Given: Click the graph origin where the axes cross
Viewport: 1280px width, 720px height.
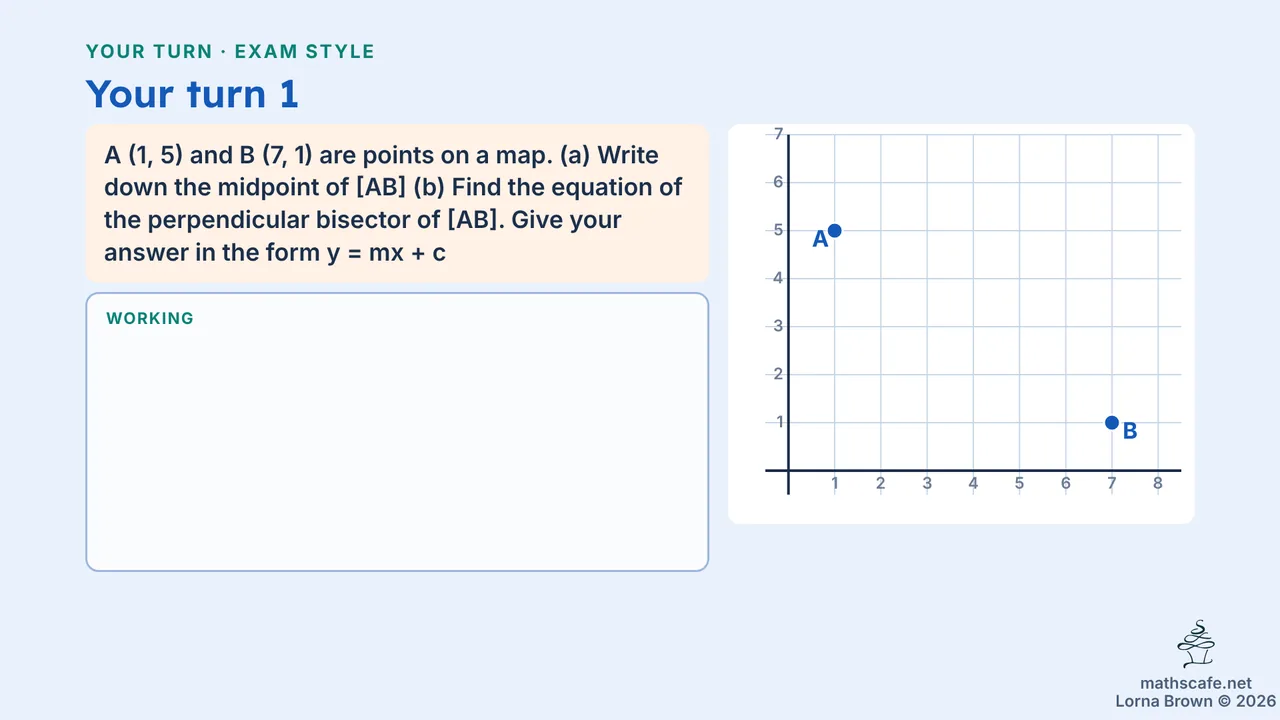Looking at the screenshot, I should pos(789,470).
